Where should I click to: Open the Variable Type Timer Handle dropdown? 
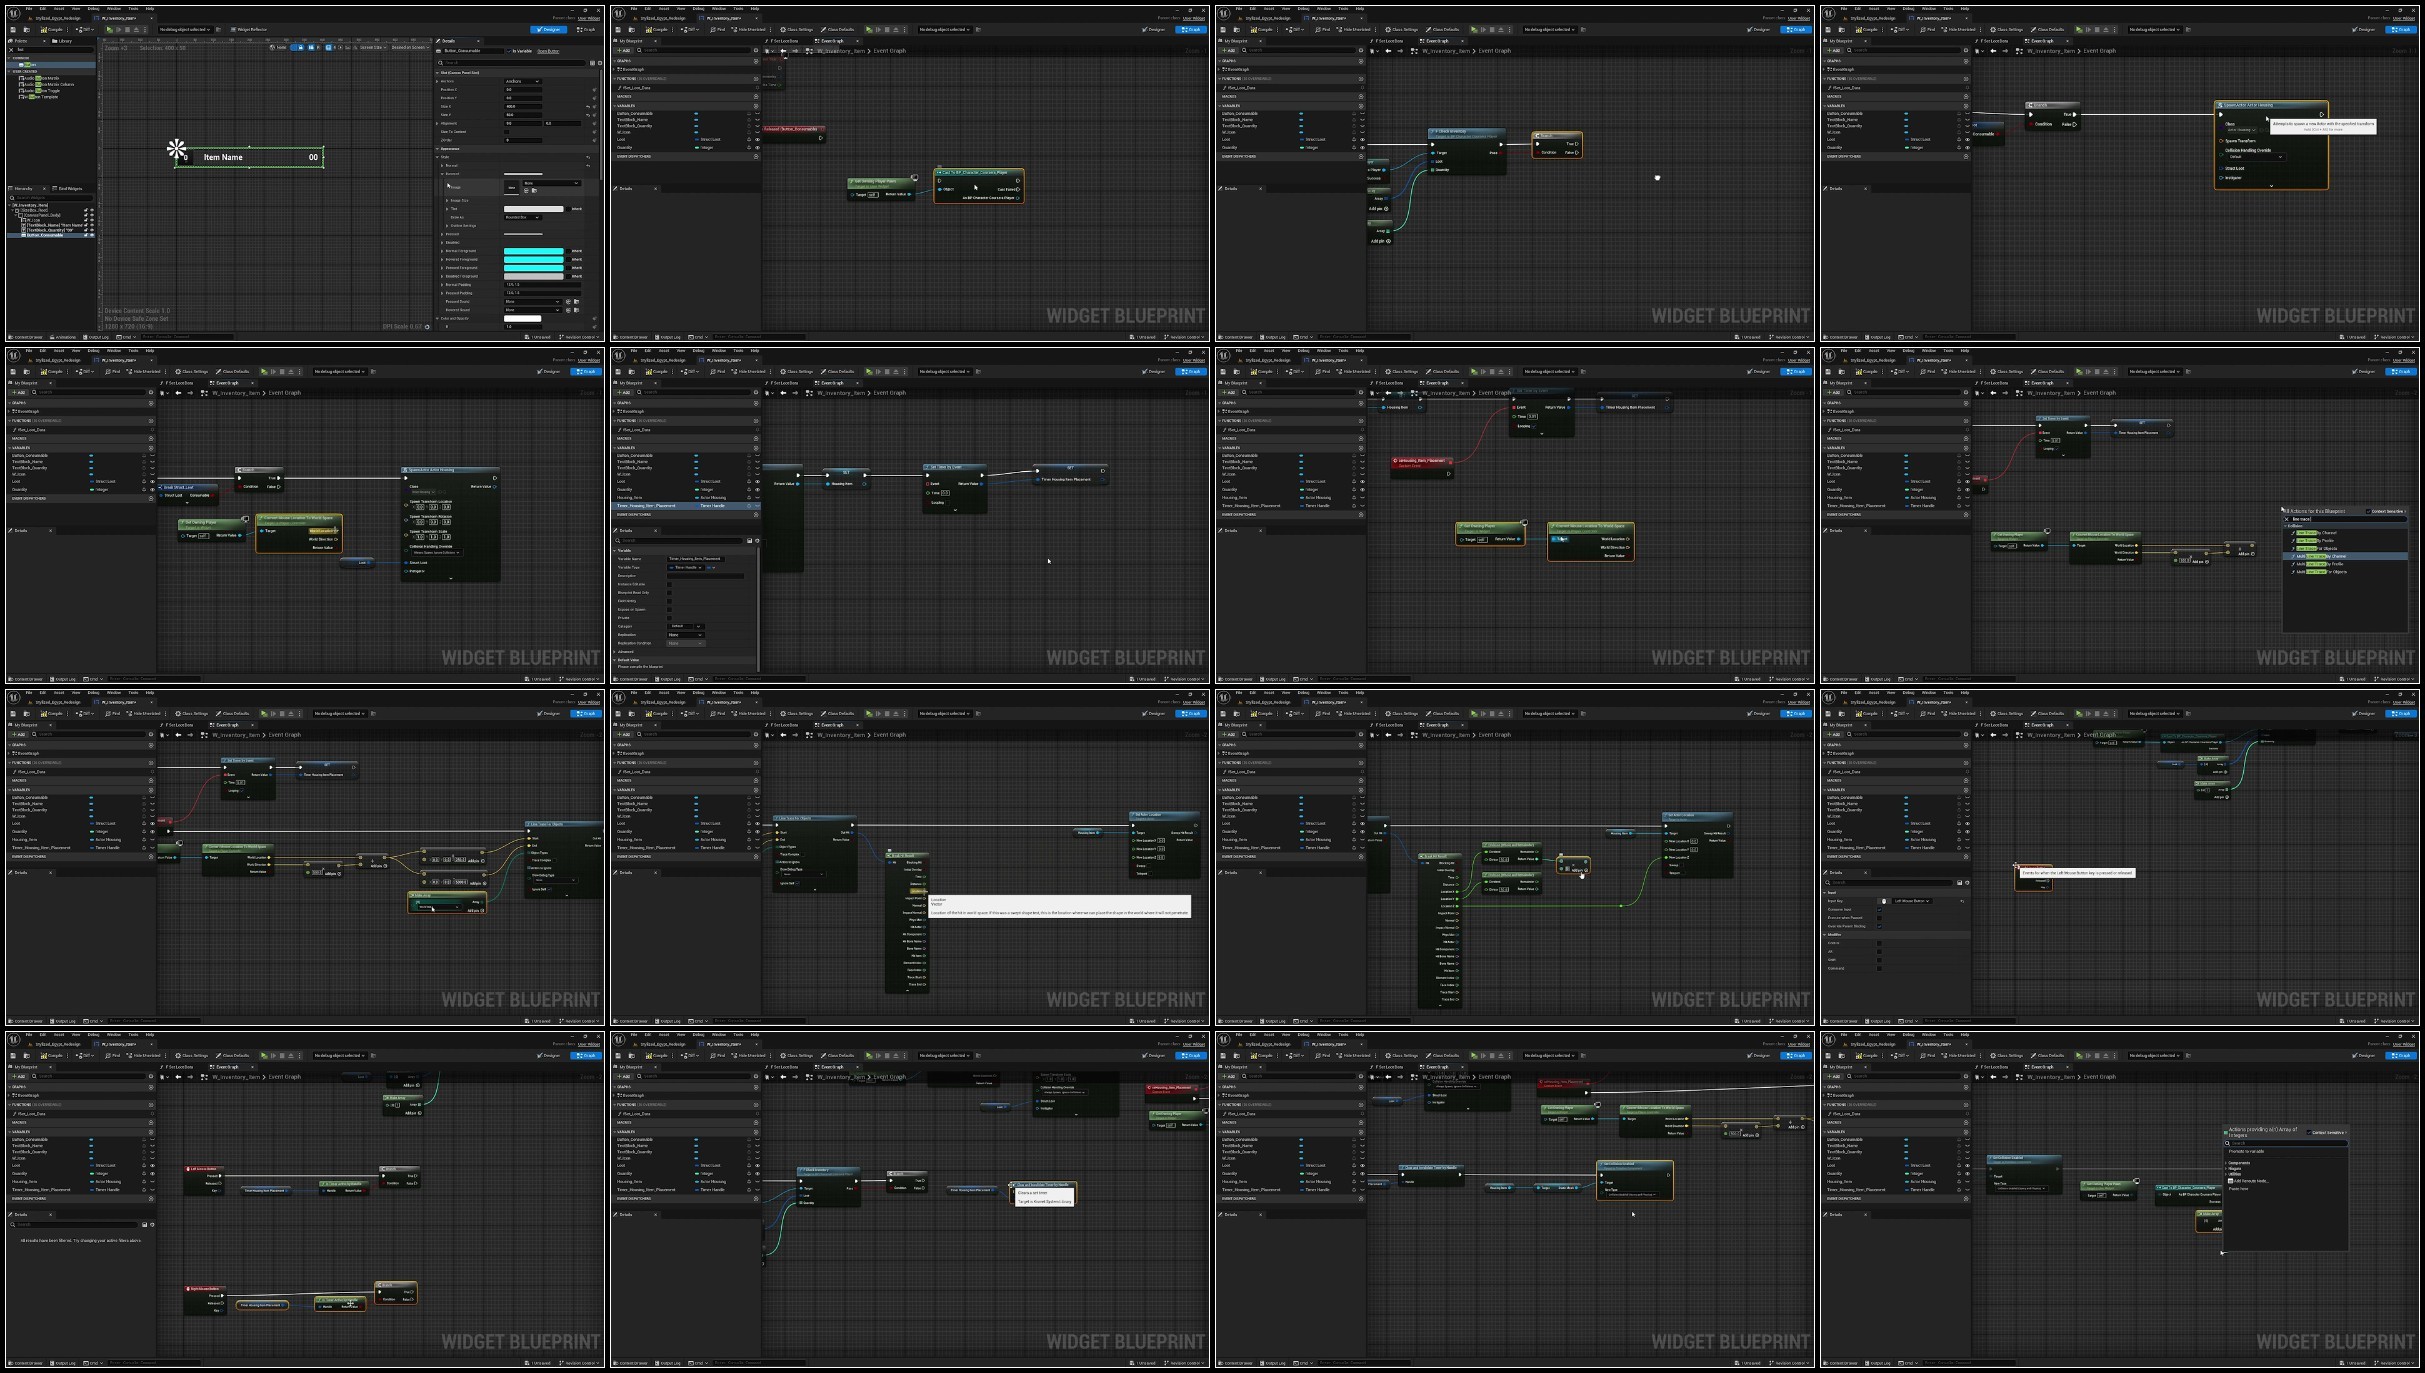[688, 567]
